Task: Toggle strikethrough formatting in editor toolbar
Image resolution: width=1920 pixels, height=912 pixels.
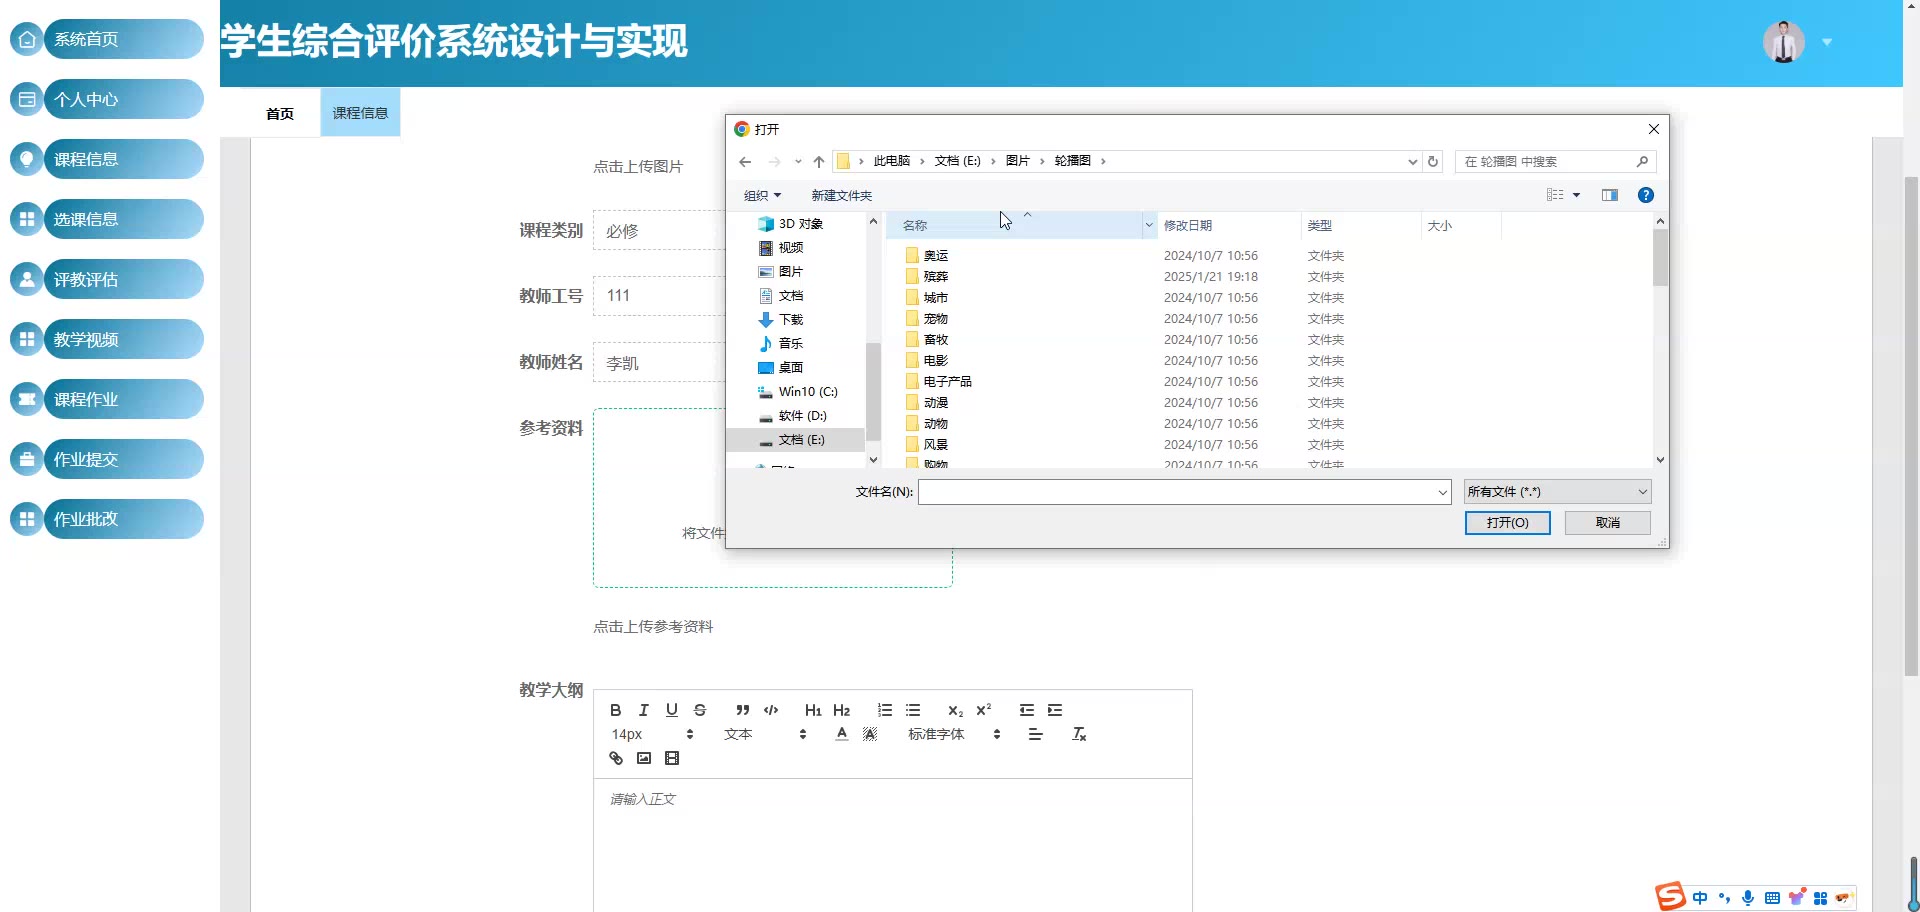Action: (700, 710)
